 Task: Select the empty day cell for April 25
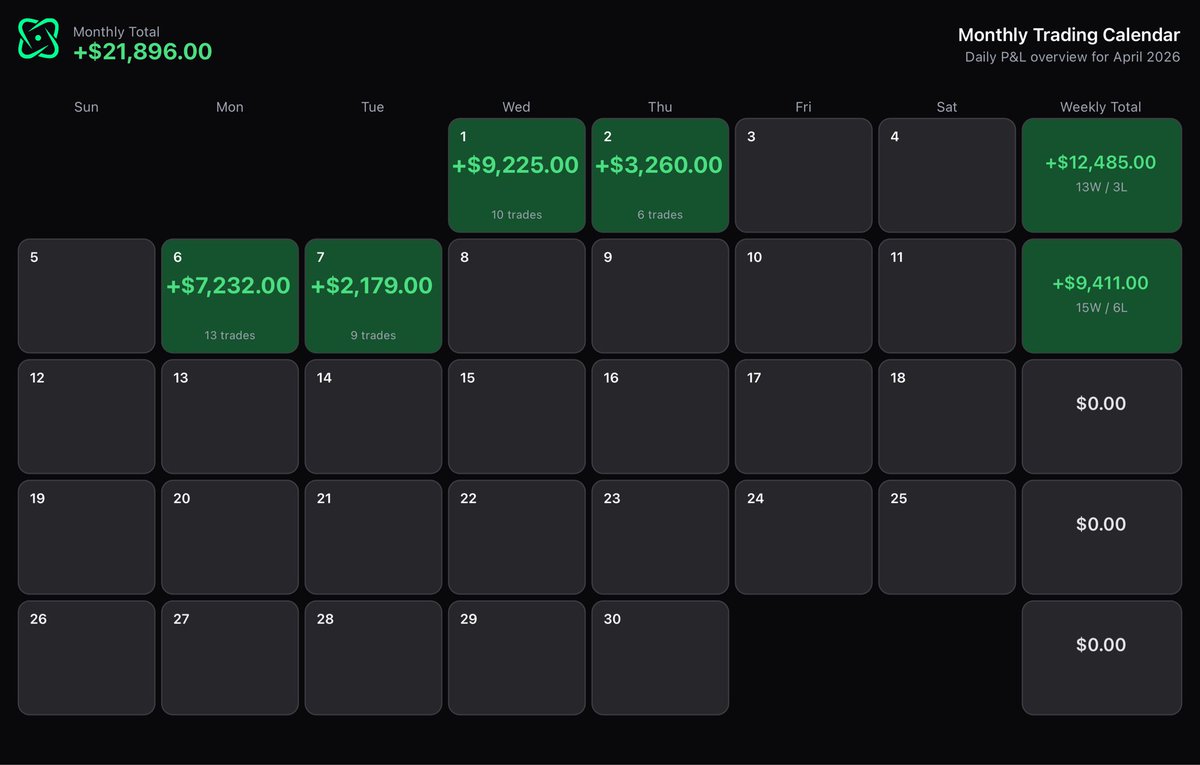[947, 537]
